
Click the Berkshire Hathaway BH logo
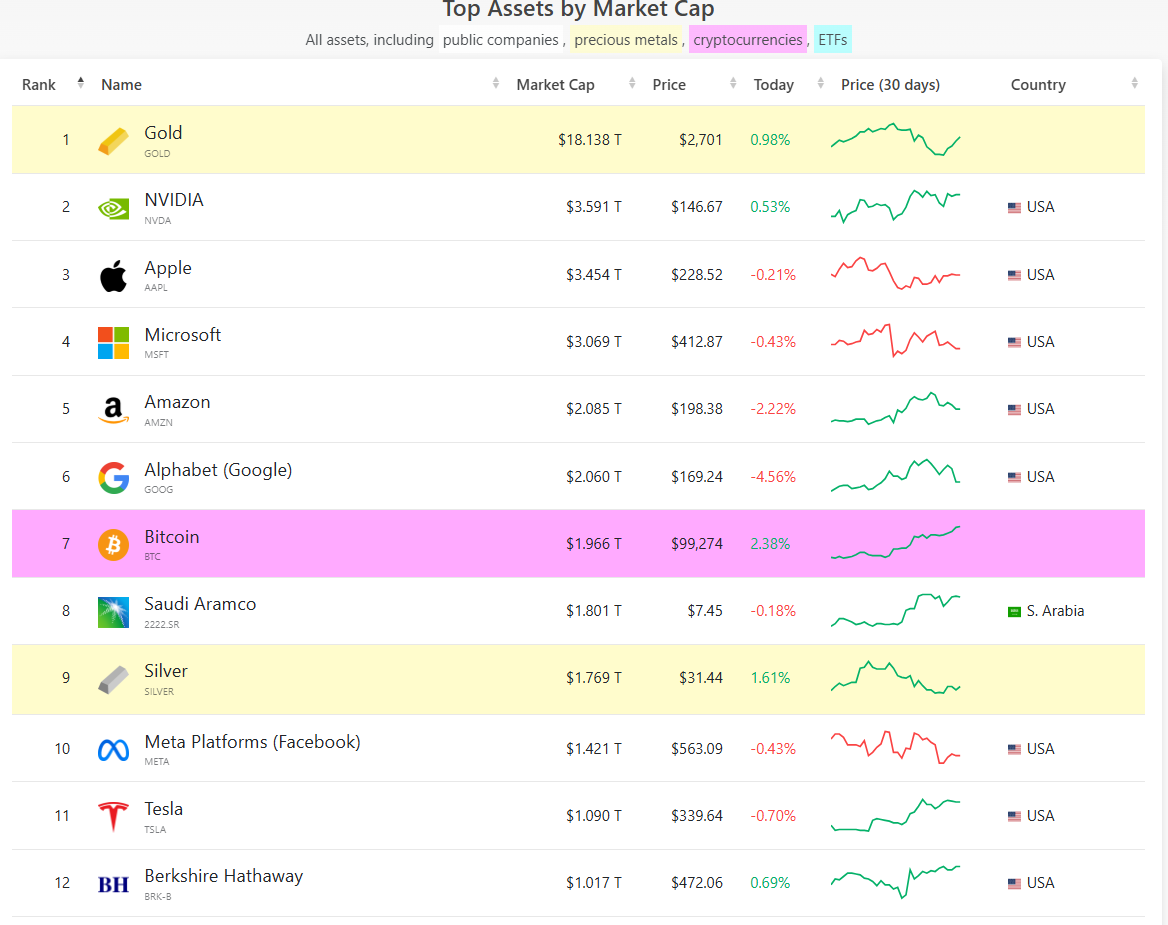tap(113, 885)
